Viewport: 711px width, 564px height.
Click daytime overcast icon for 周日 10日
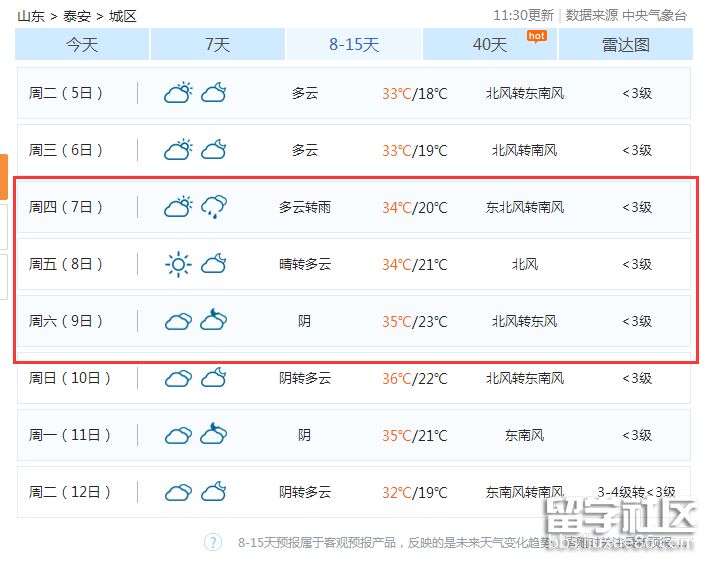pos(178,379)
